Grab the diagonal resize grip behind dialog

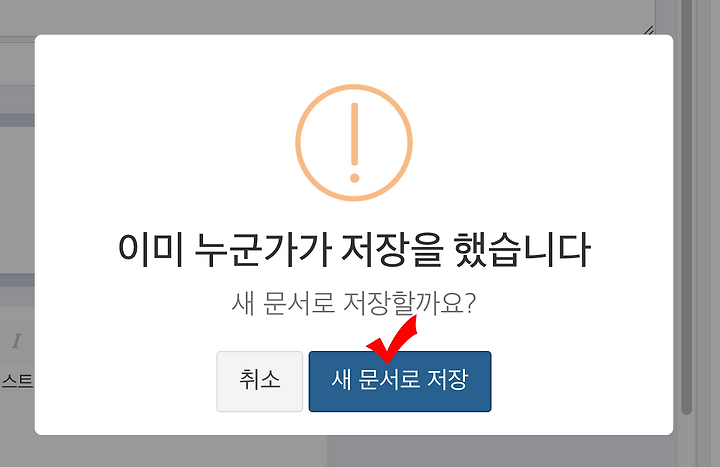point(649,30)
